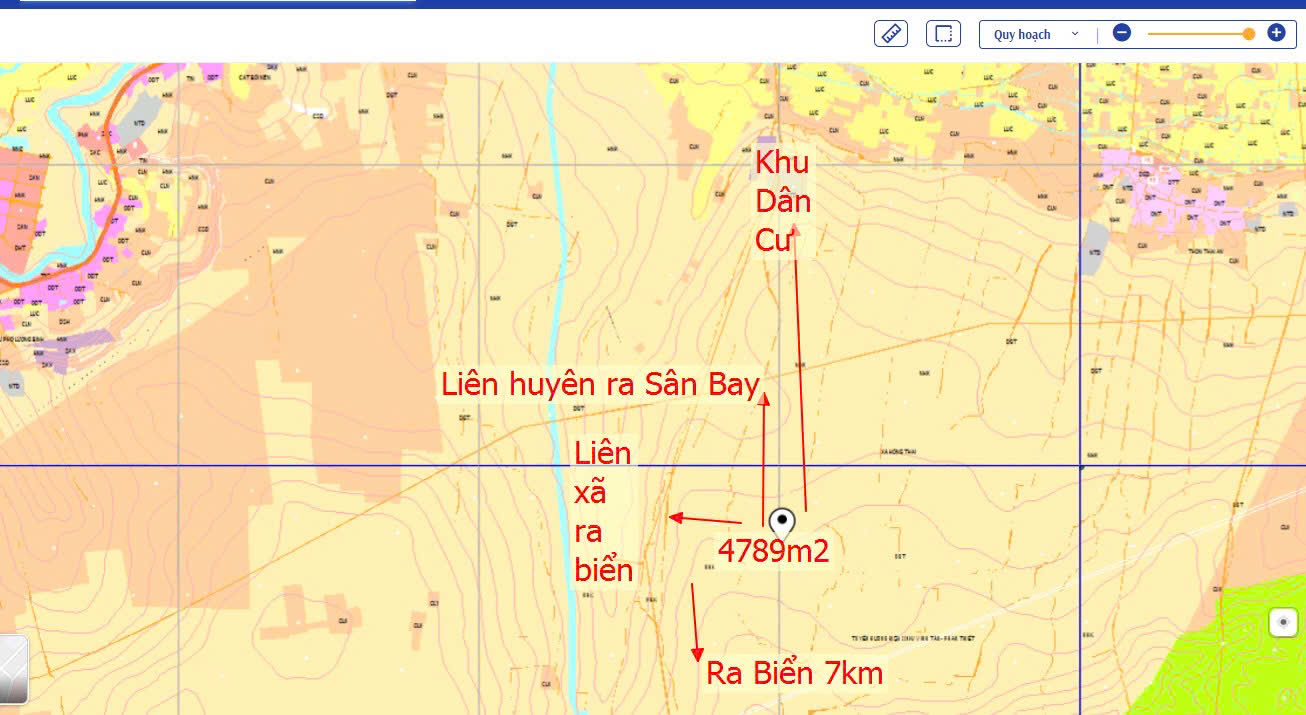Image resolution: width=1306 pixels, height=715 pixels.
Task: Click the XÃ HỒNG THÁI map label
Action: coord(898,450)
